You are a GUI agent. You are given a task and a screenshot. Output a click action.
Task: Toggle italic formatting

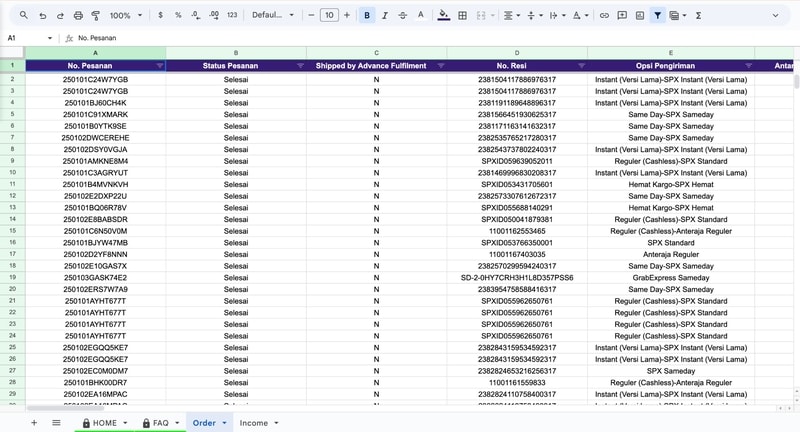click(385, 16)
